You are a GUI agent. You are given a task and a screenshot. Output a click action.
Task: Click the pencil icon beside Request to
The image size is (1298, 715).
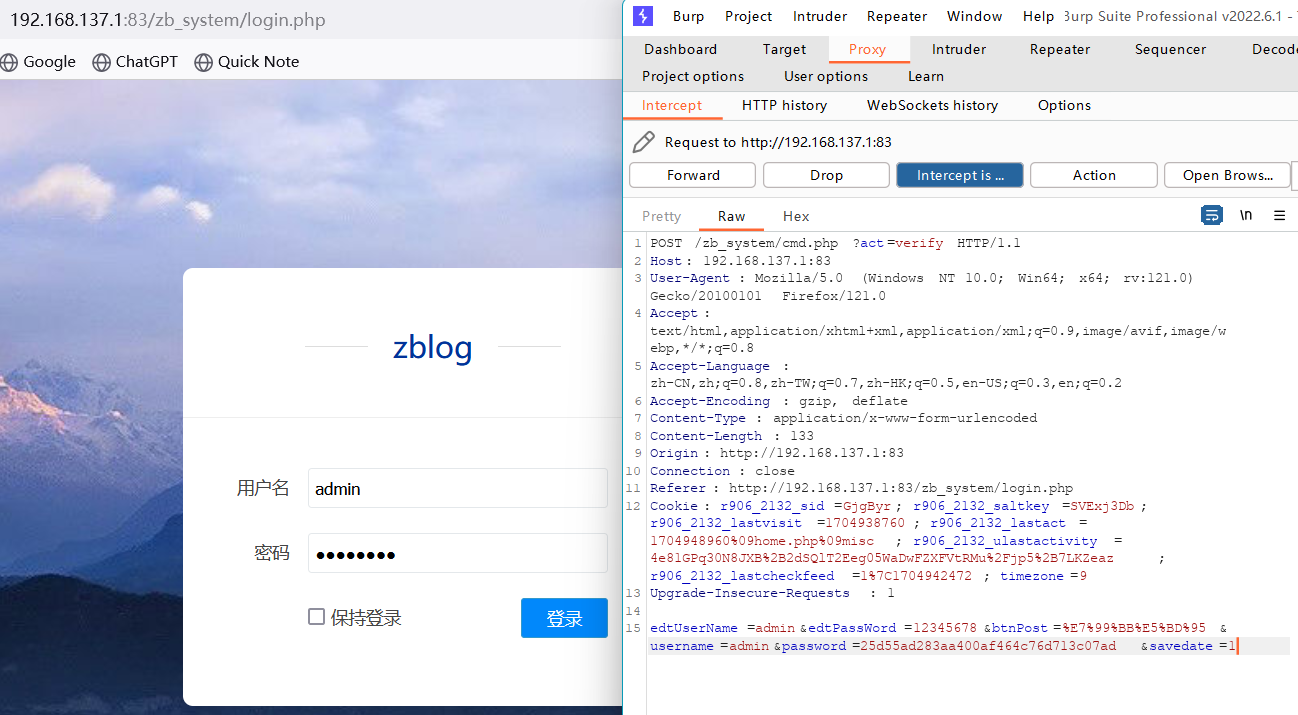(644, 142)
